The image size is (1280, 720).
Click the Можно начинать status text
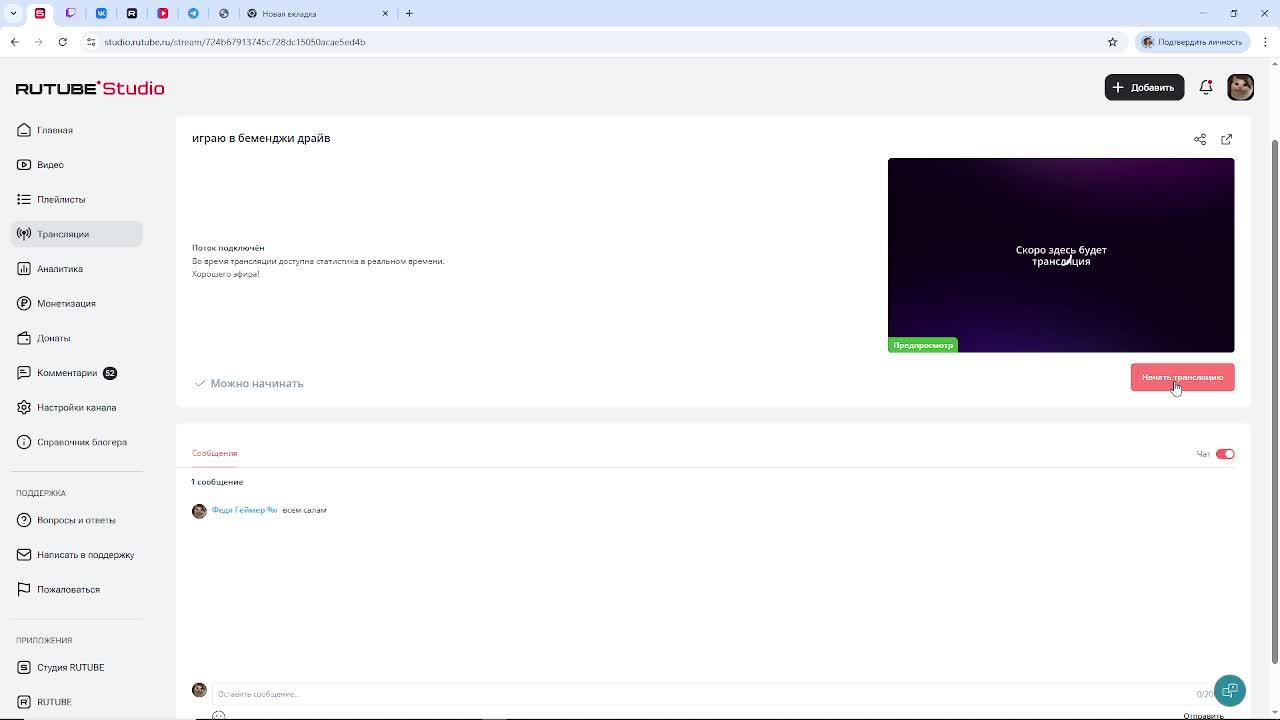click(257, 383)
